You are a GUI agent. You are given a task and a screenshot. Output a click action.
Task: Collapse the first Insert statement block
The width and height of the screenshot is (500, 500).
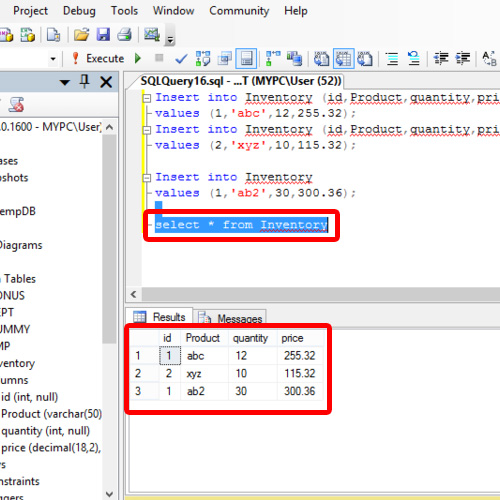tap(147, 98)
